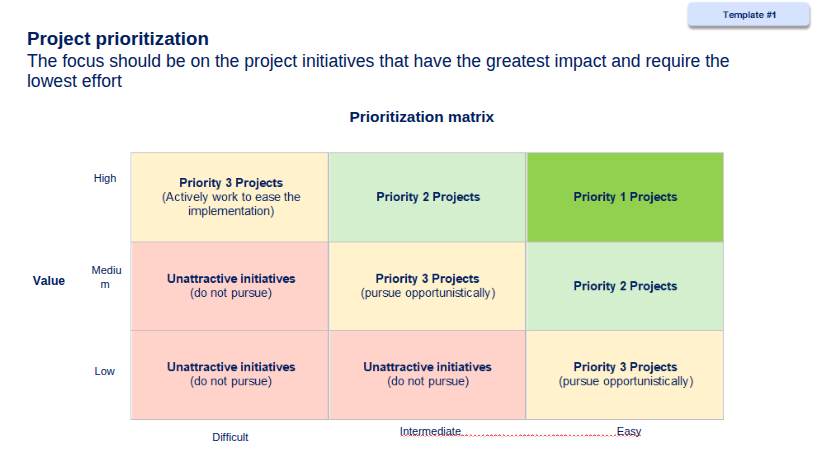The image size is (826, 455).
Task: Click the Medium row label
Action: click(106, 277)
